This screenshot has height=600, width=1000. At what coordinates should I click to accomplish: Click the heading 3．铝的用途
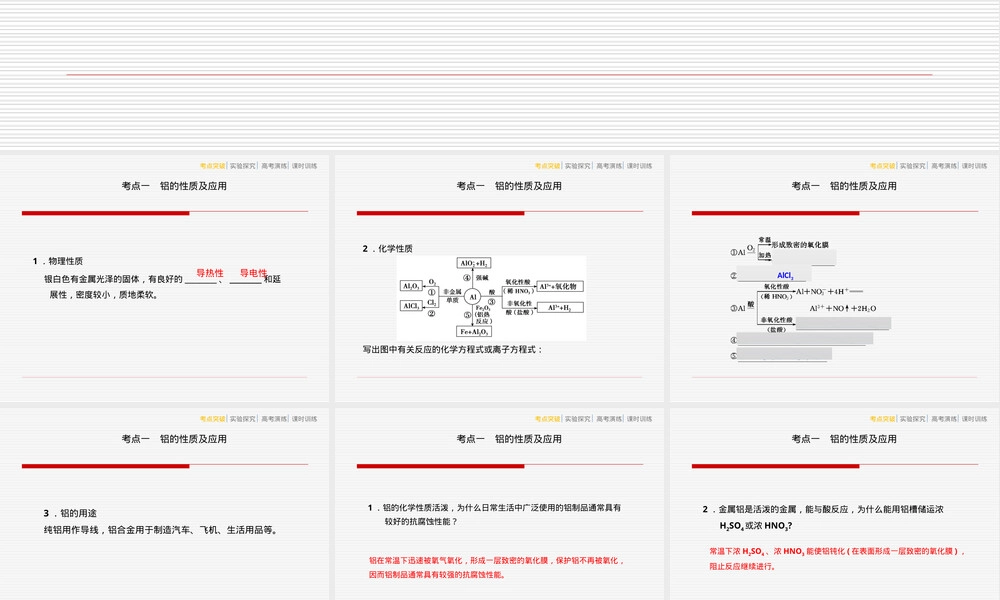pos(70,513)
